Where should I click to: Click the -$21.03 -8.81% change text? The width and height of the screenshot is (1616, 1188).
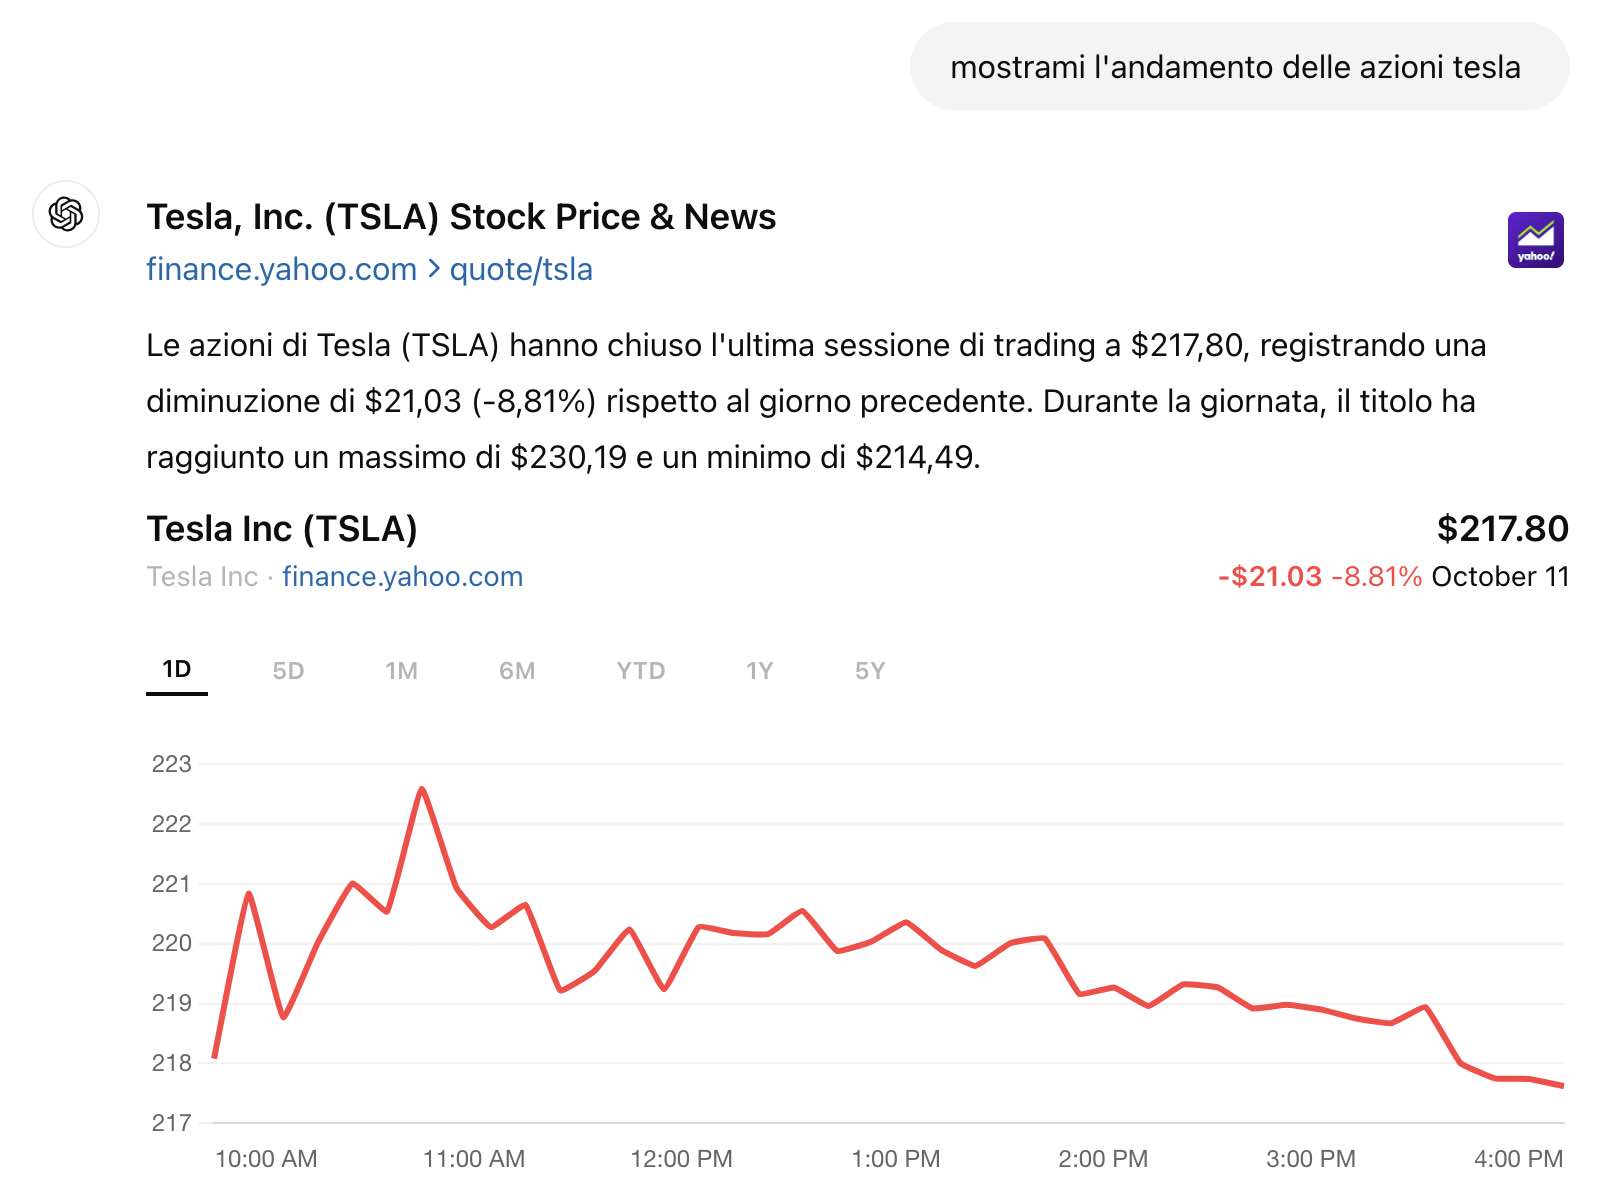pos(1319,577)
